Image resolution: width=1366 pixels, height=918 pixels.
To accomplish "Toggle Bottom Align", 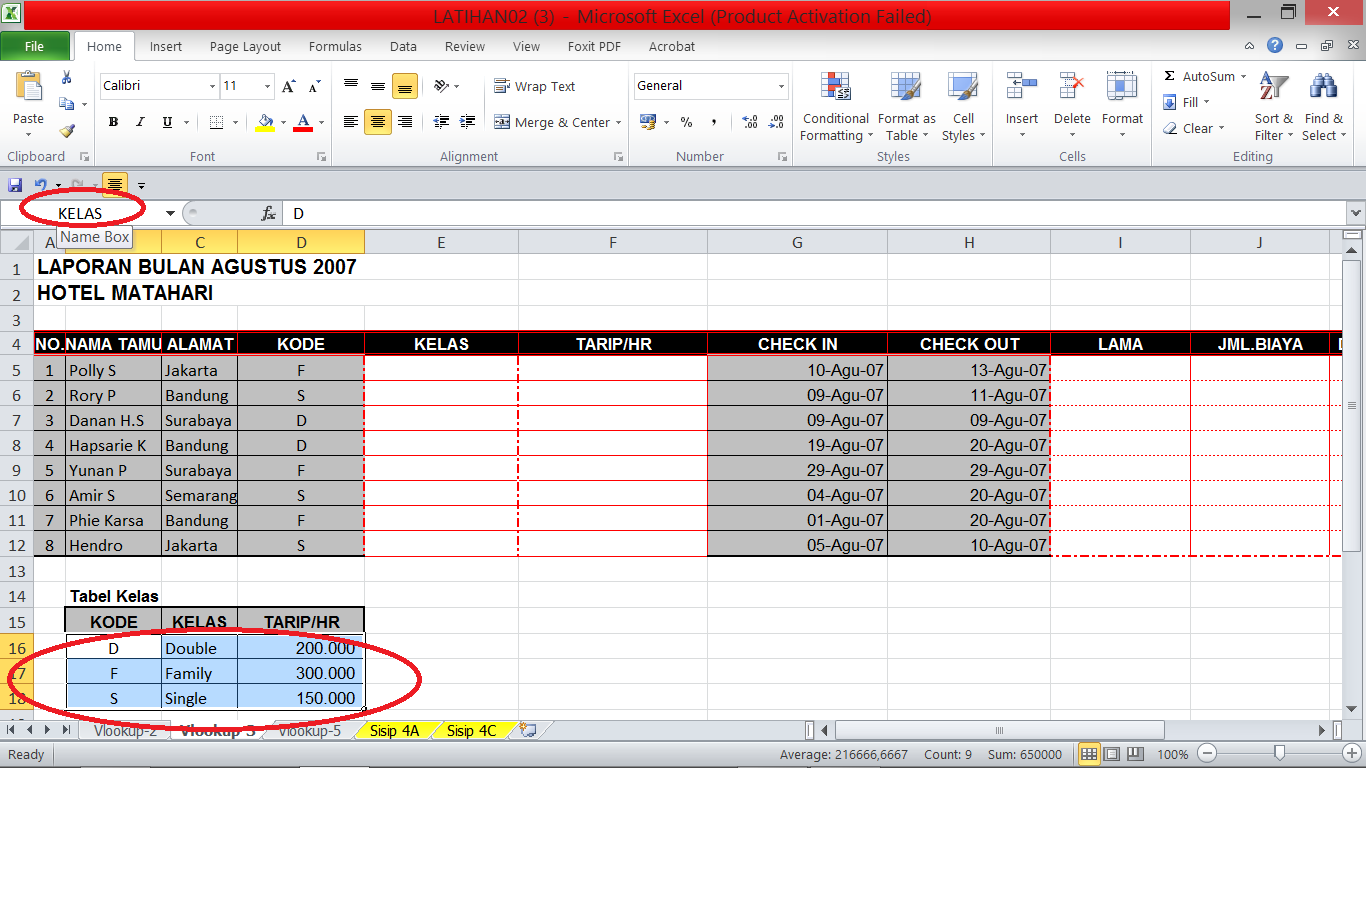I will click(405, 86).
